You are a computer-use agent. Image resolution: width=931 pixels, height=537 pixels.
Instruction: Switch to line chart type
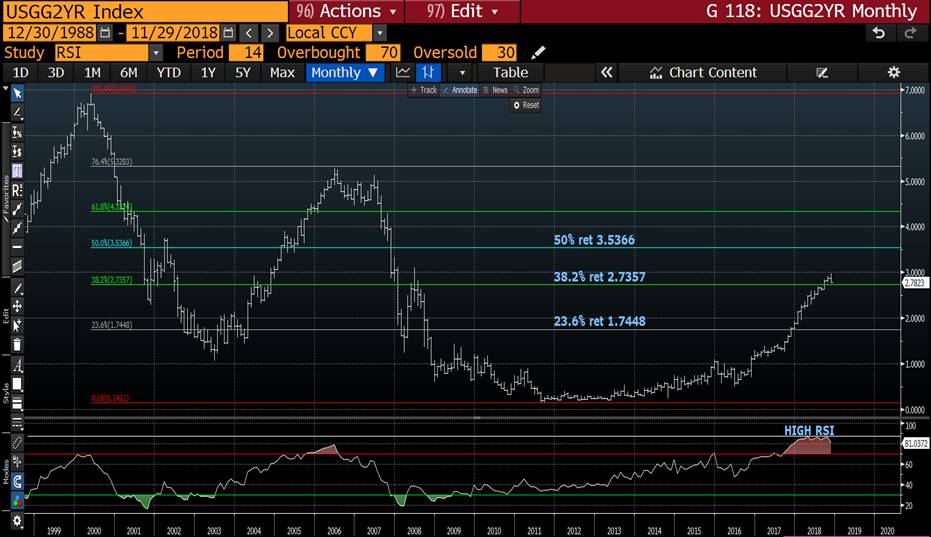click(x=403, y=72)
